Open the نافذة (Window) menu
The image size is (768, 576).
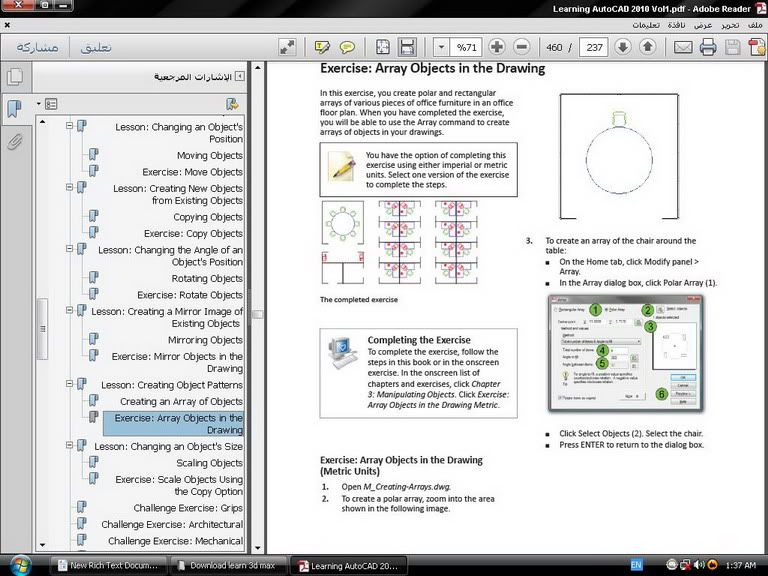(x=676, y=24)
